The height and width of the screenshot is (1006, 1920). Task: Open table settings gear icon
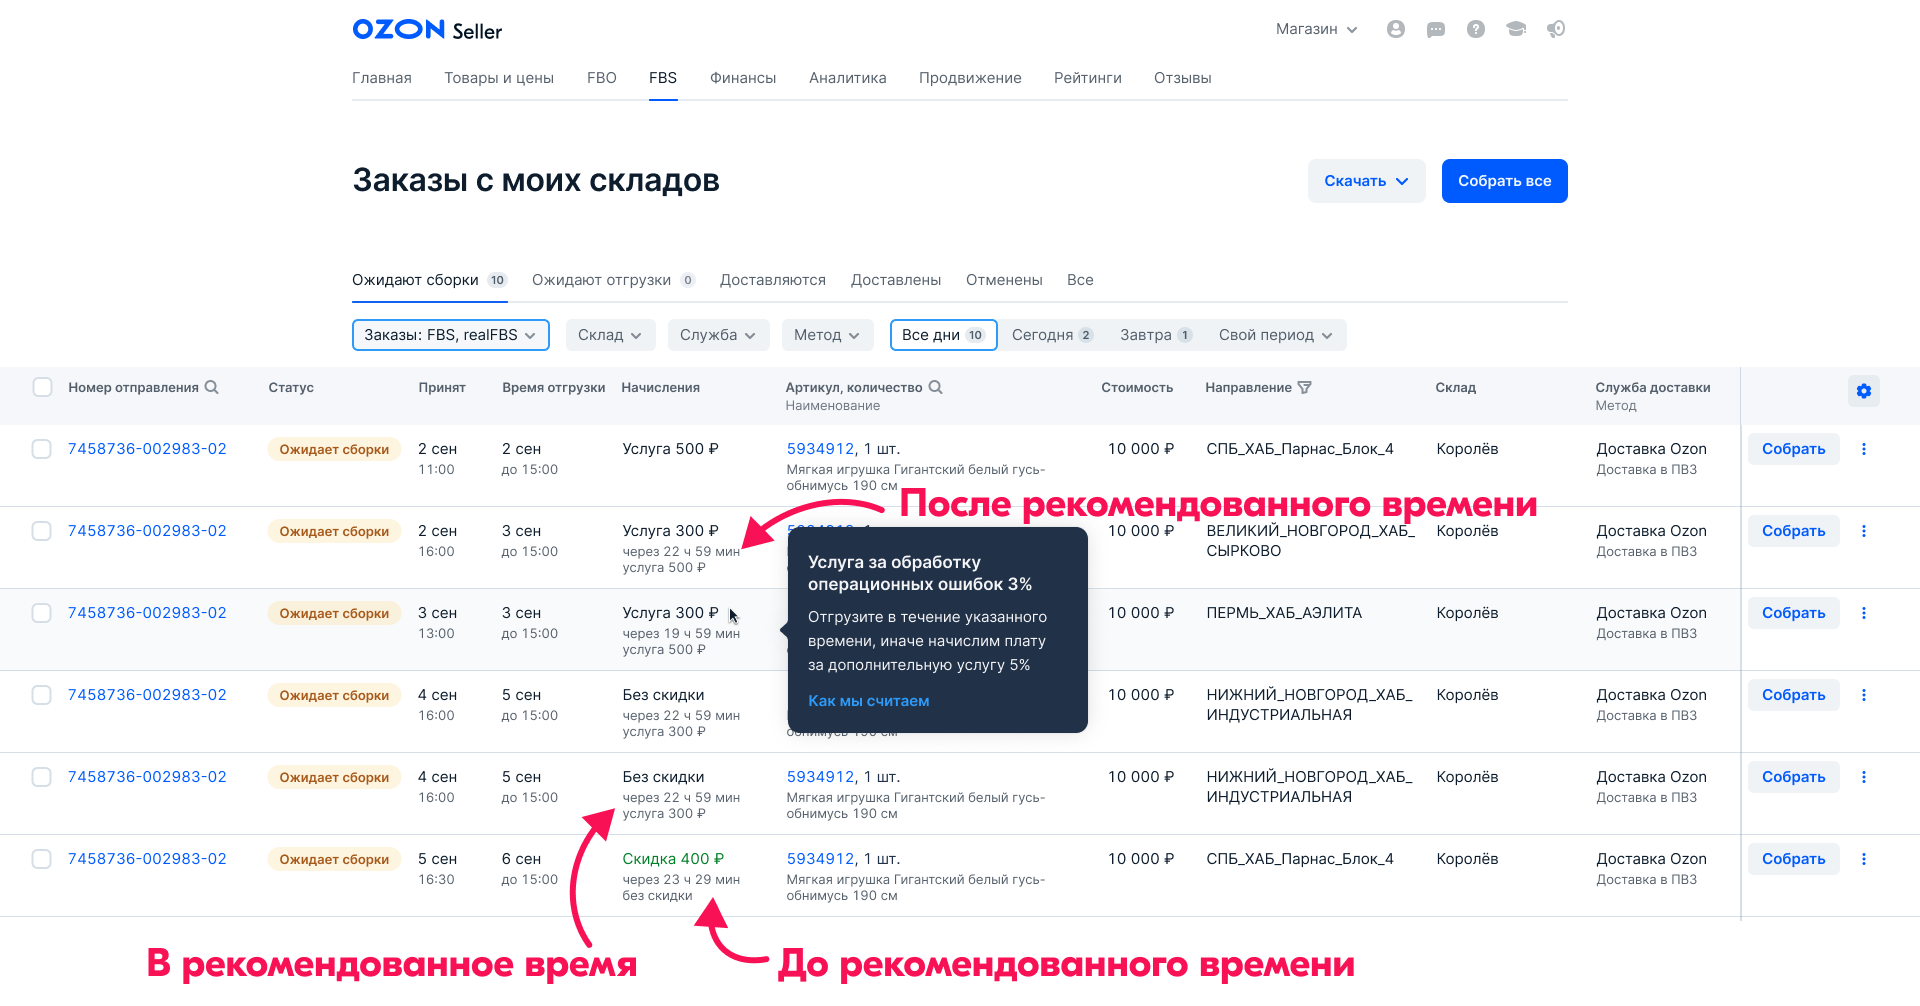pos(1864,391)
